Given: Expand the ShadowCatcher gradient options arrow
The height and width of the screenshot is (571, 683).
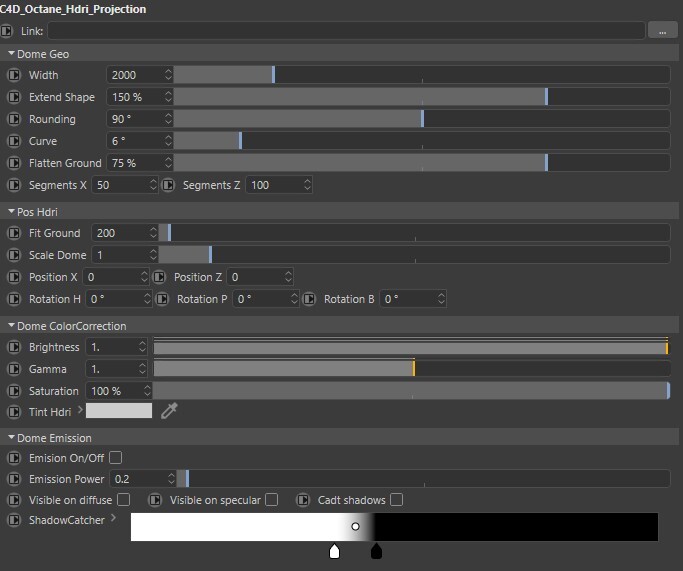Looking at the screenshot, I should (113, 518).
